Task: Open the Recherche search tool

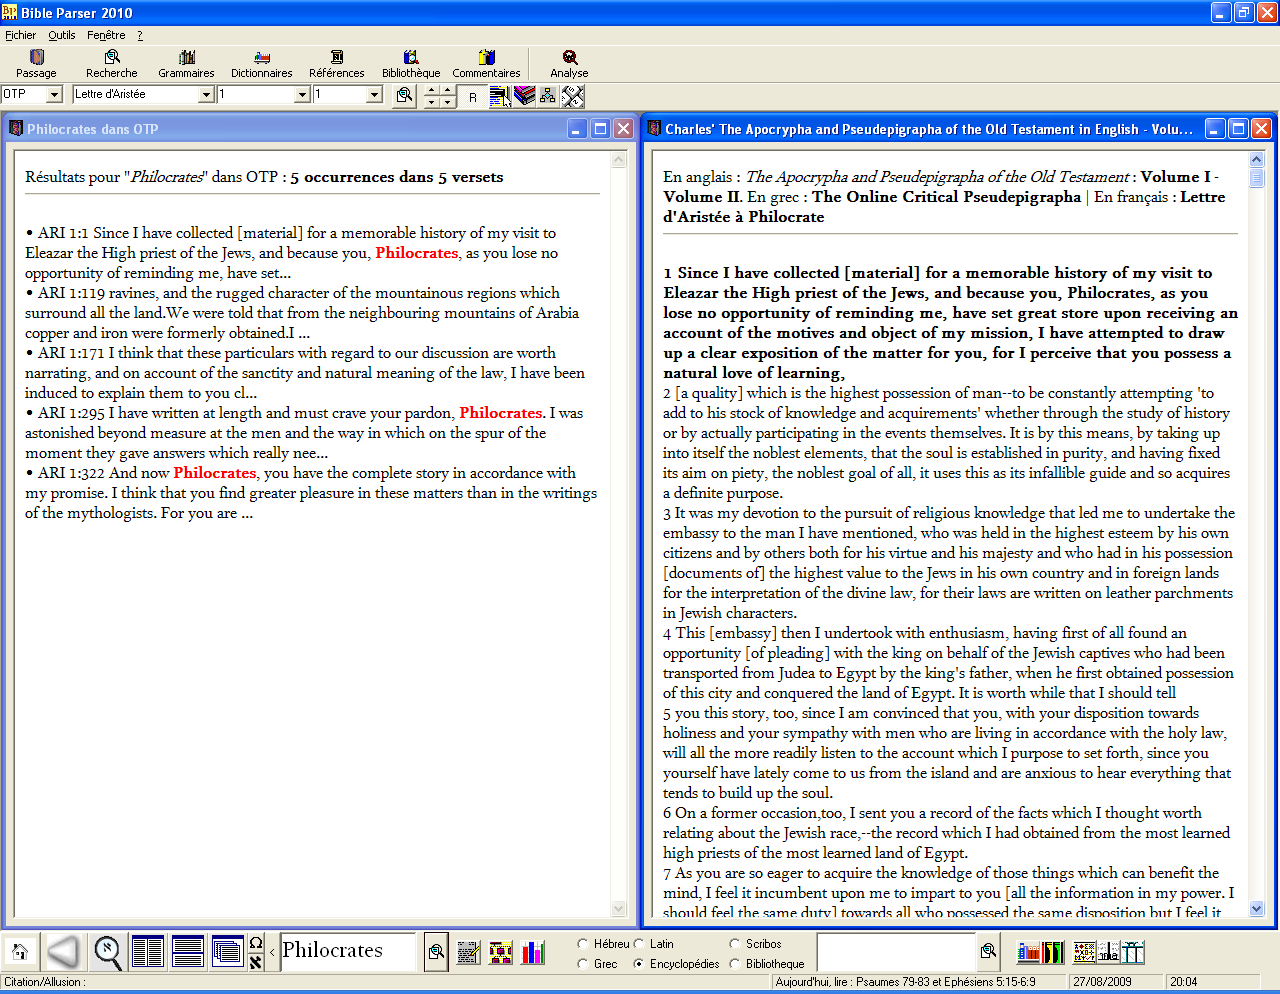Action: tap(112, 64)
